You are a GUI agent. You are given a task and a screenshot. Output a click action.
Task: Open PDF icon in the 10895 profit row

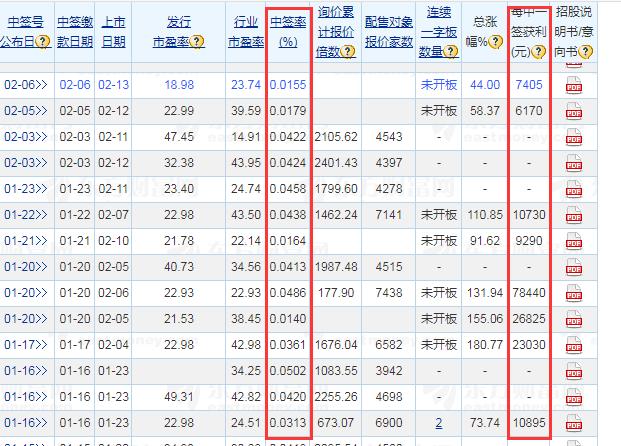[x=574, y=423]
